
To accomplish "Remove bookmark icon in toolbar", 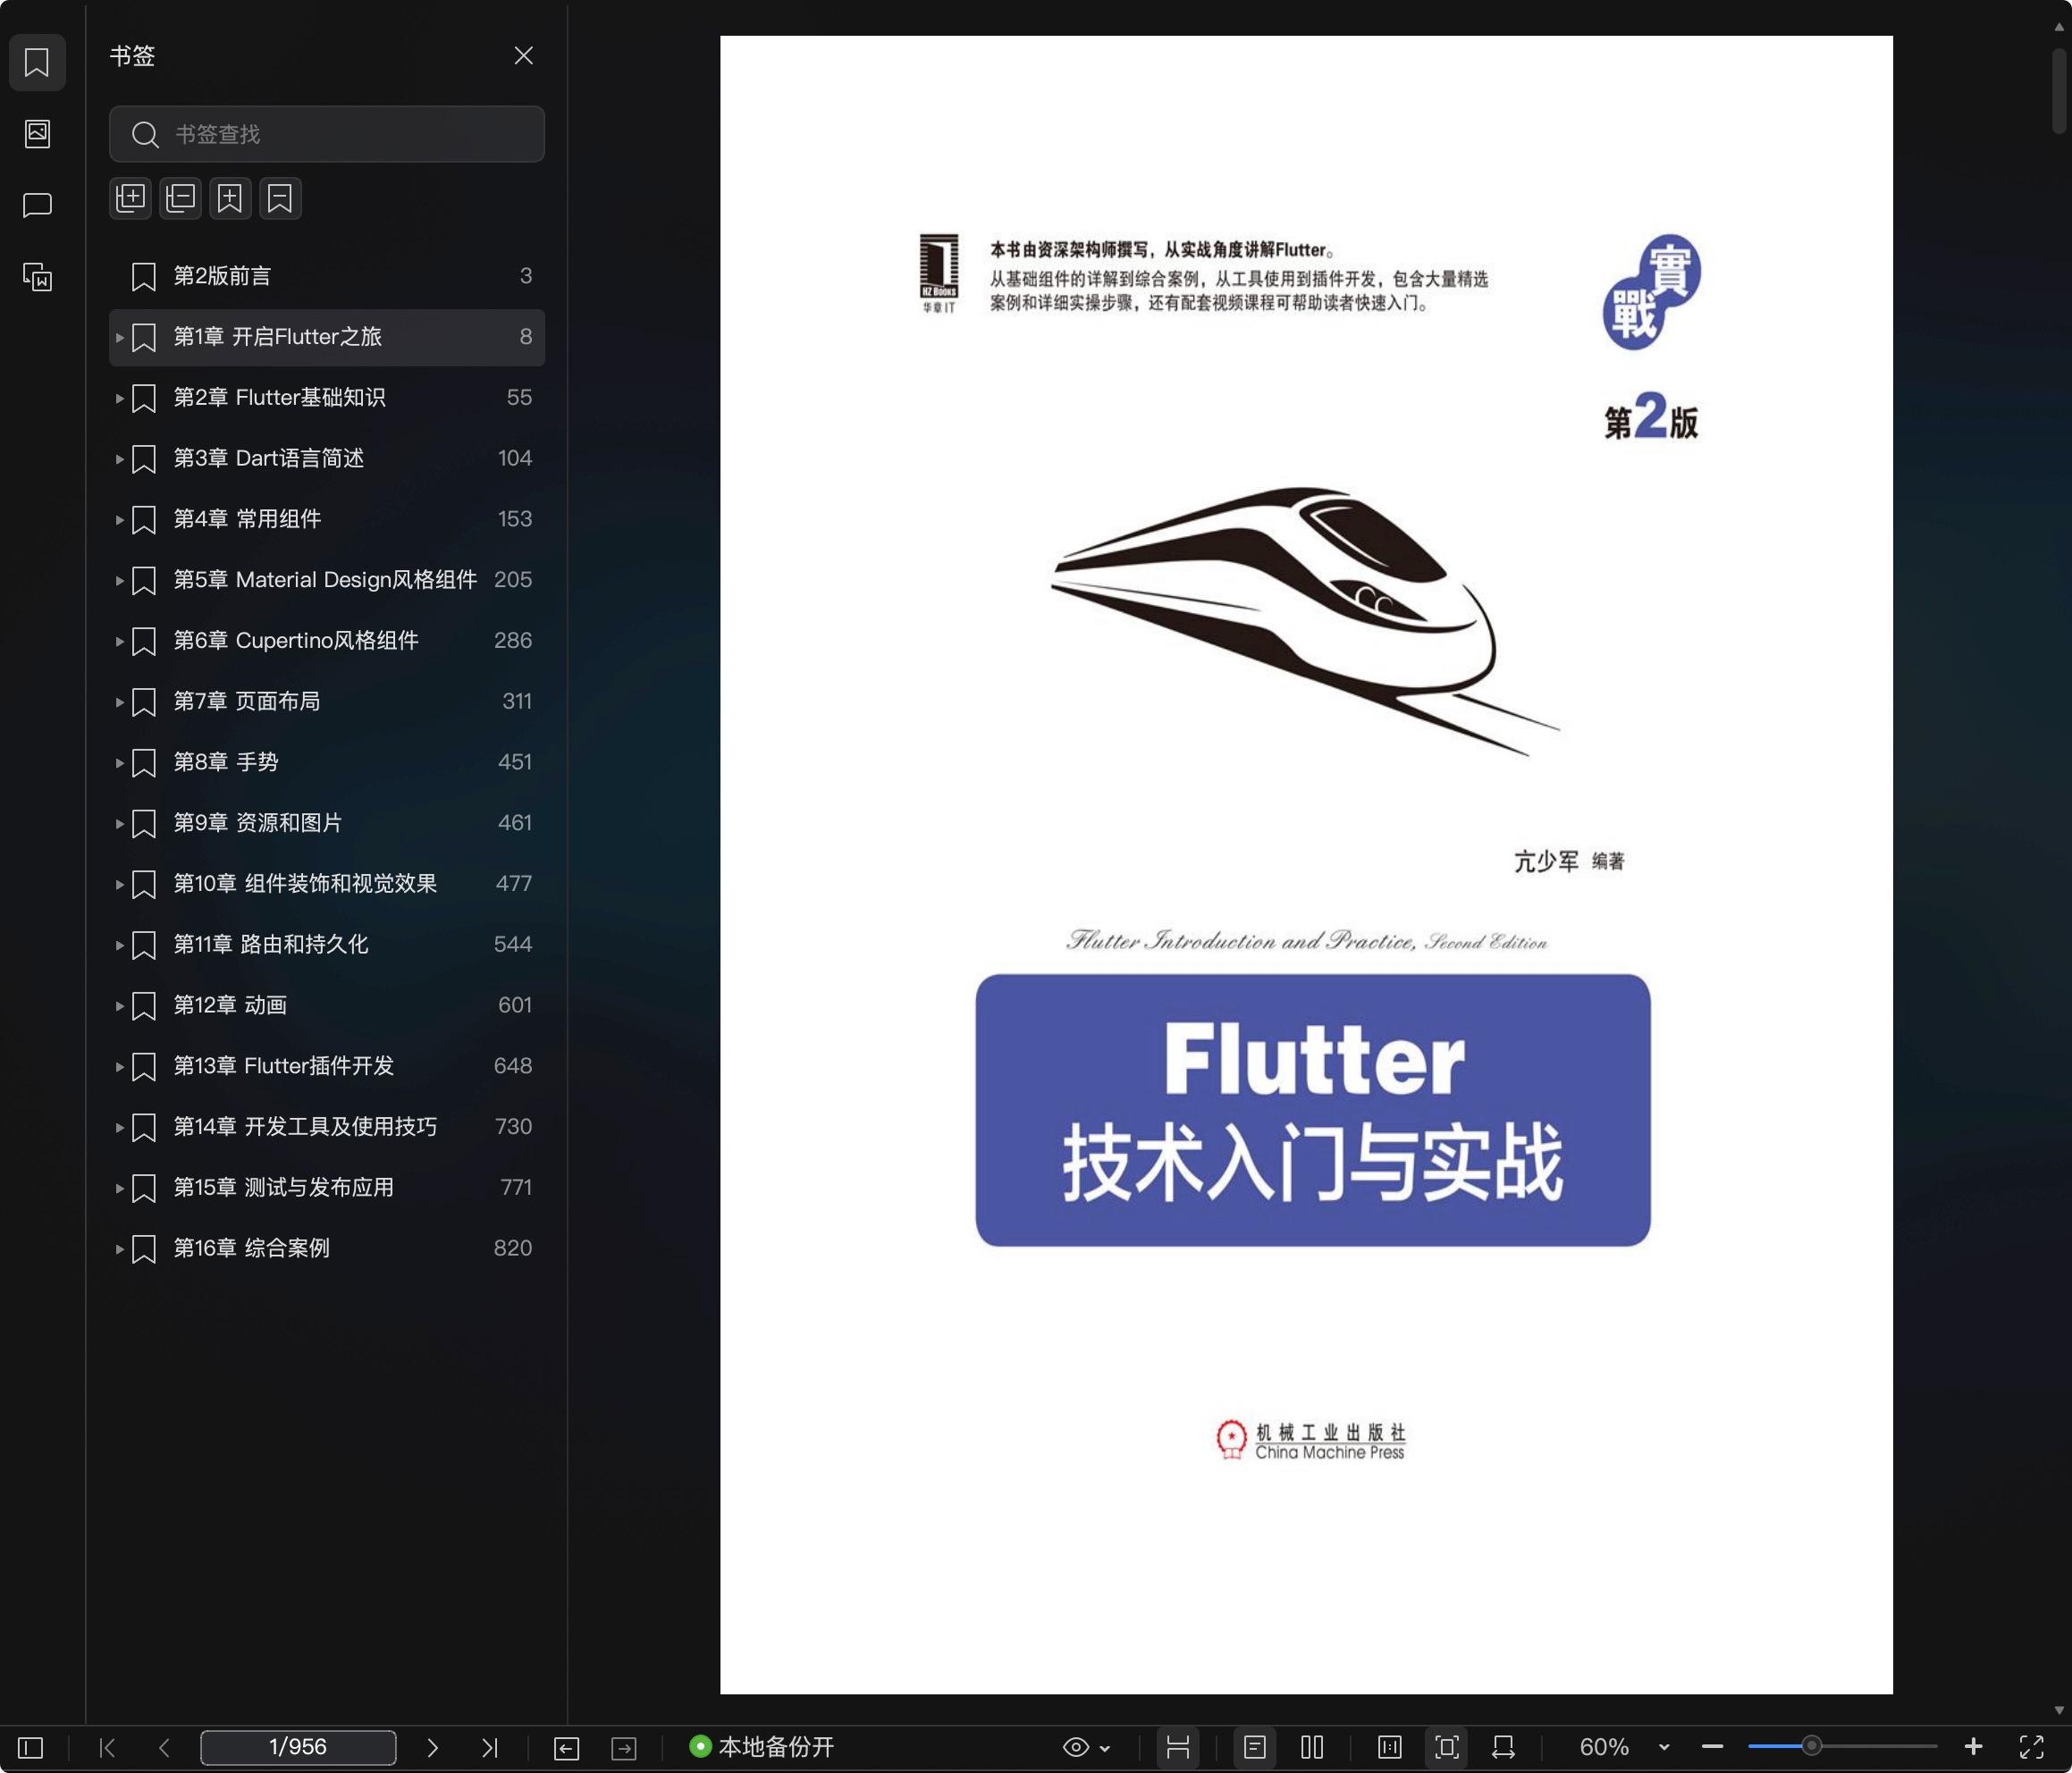I will coord(280,198).
